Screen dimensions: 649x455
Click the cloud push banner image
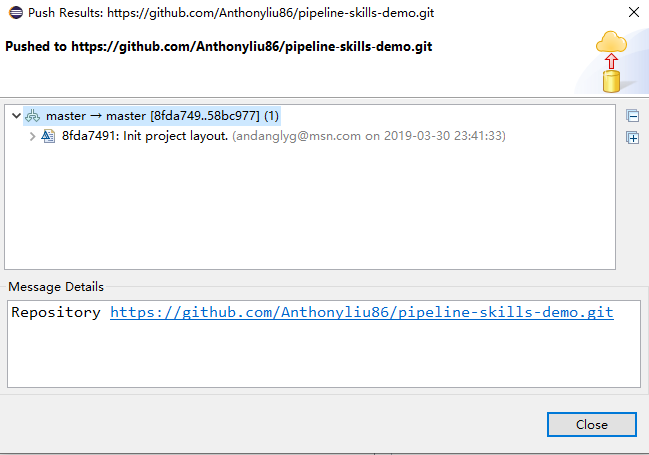coord(611,62)
